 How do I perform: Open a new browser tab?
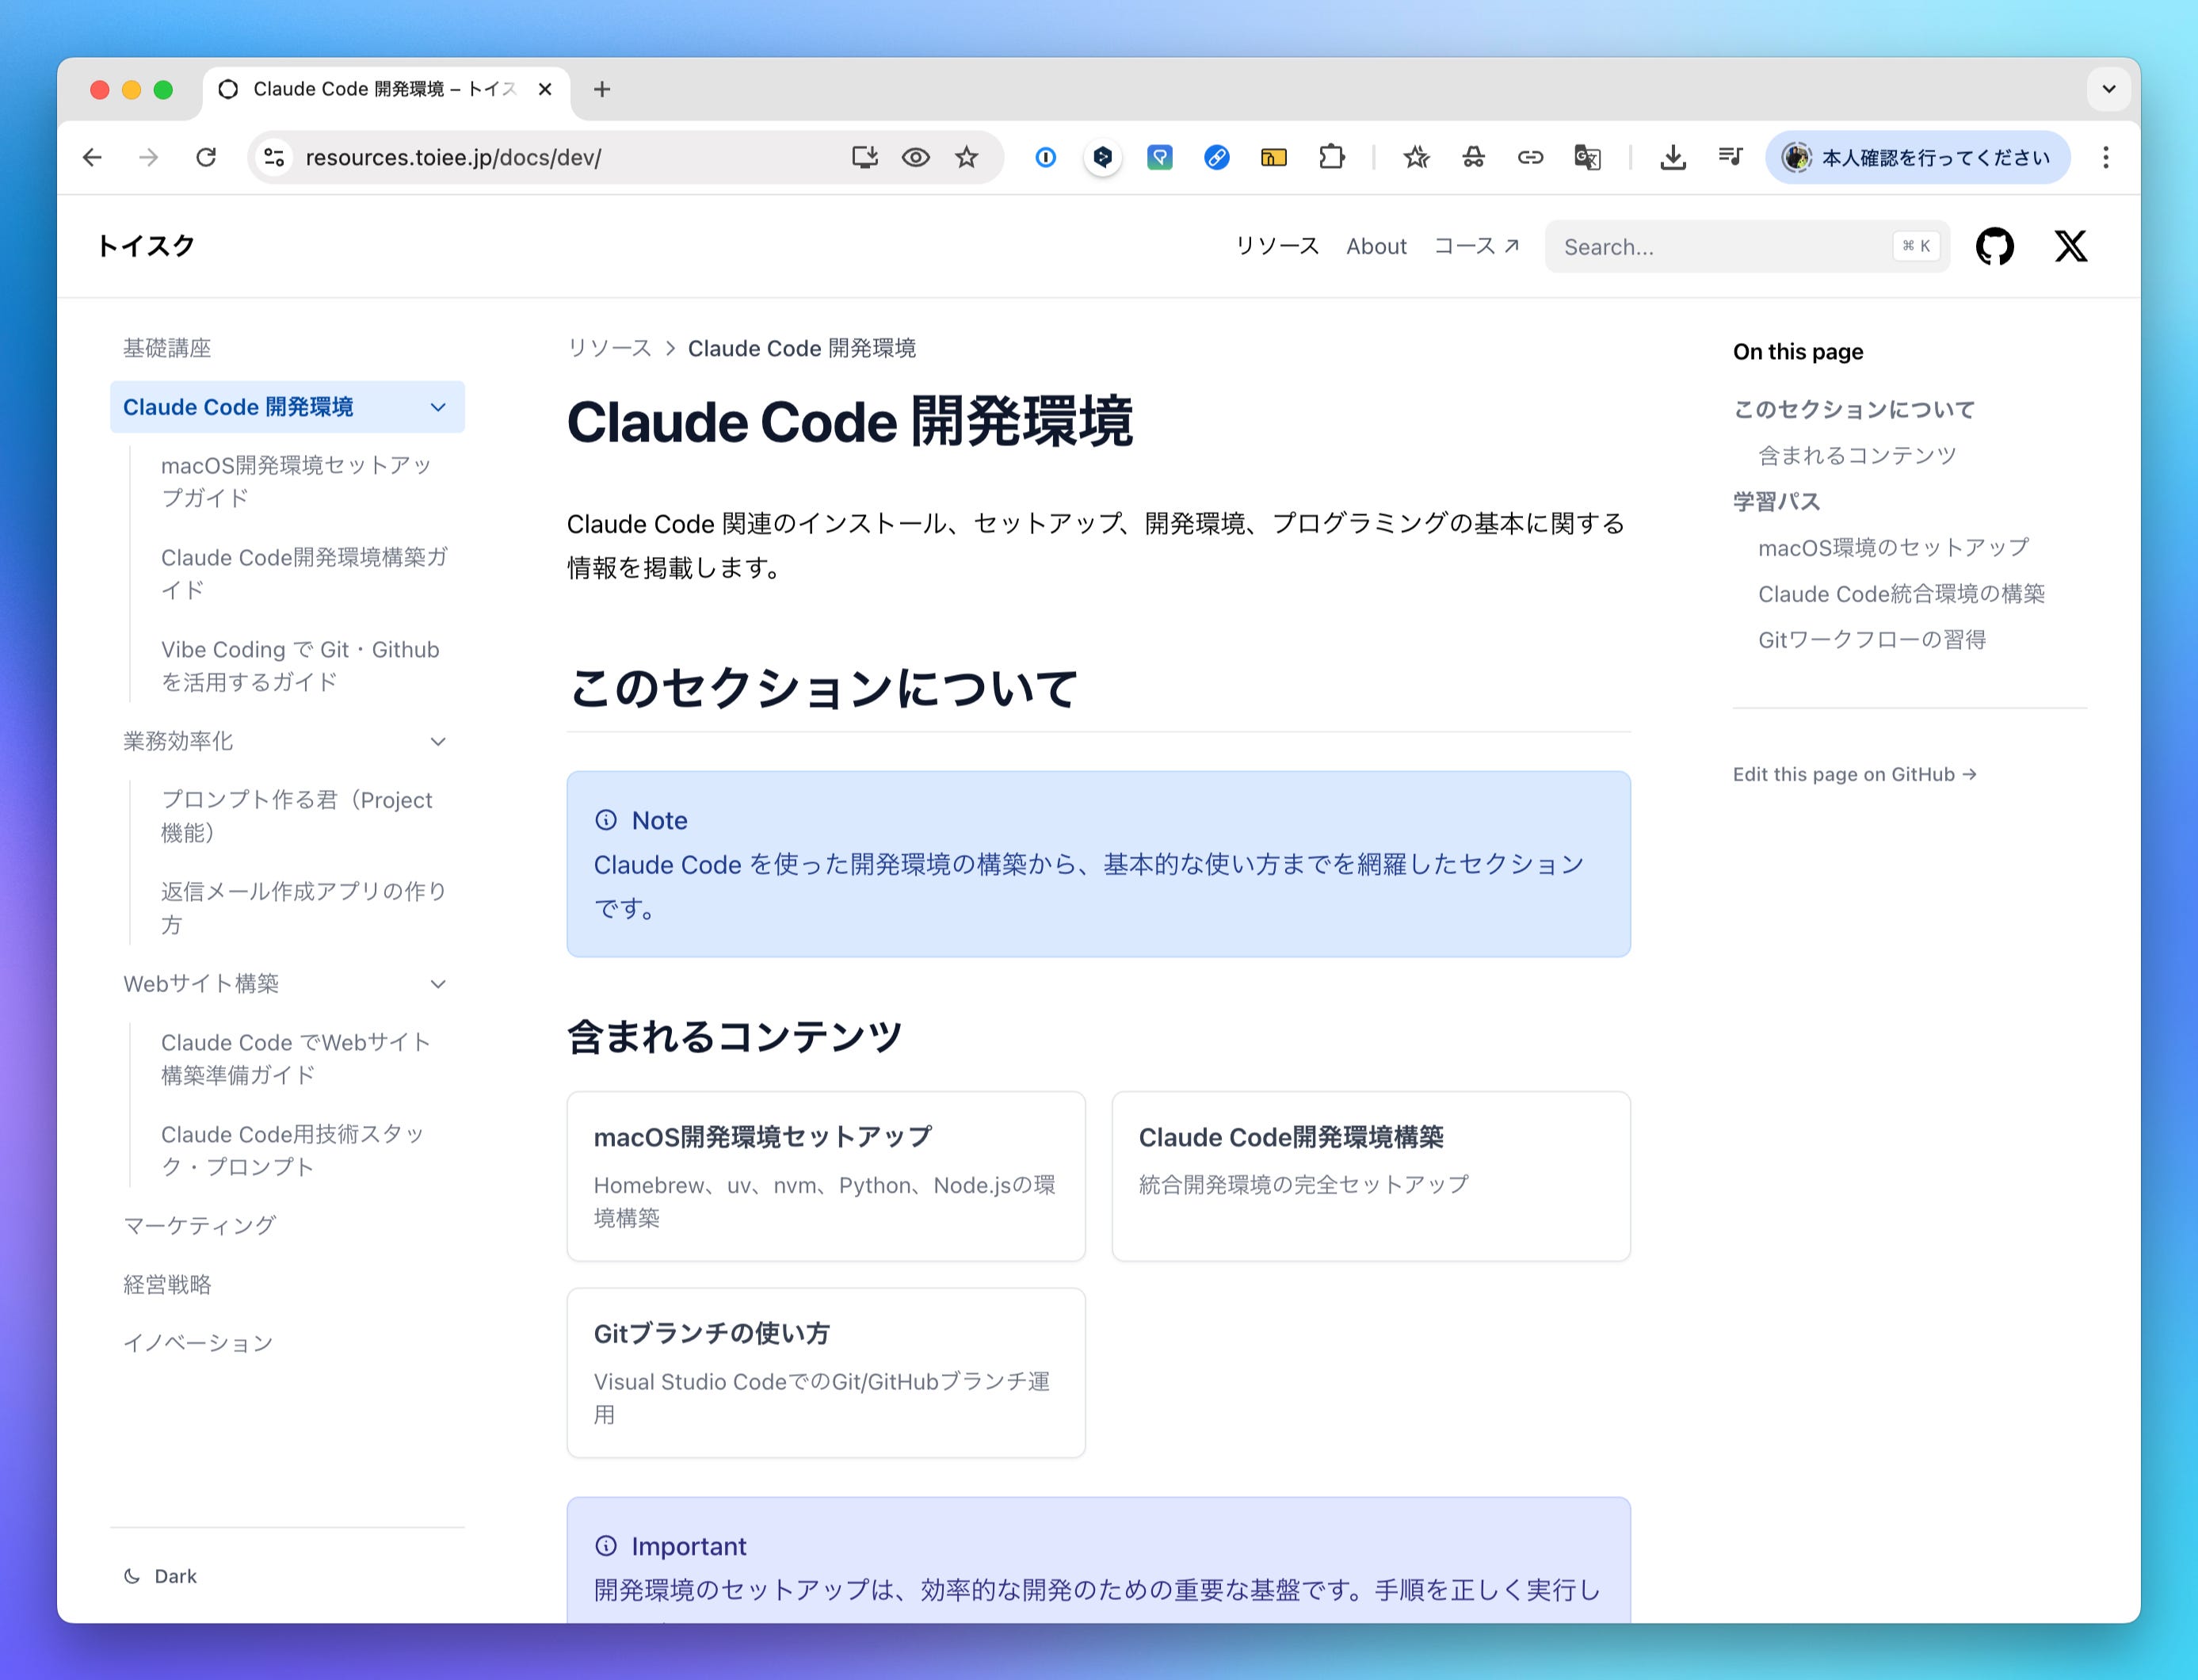pyautogui.click(x=602, y=89)
